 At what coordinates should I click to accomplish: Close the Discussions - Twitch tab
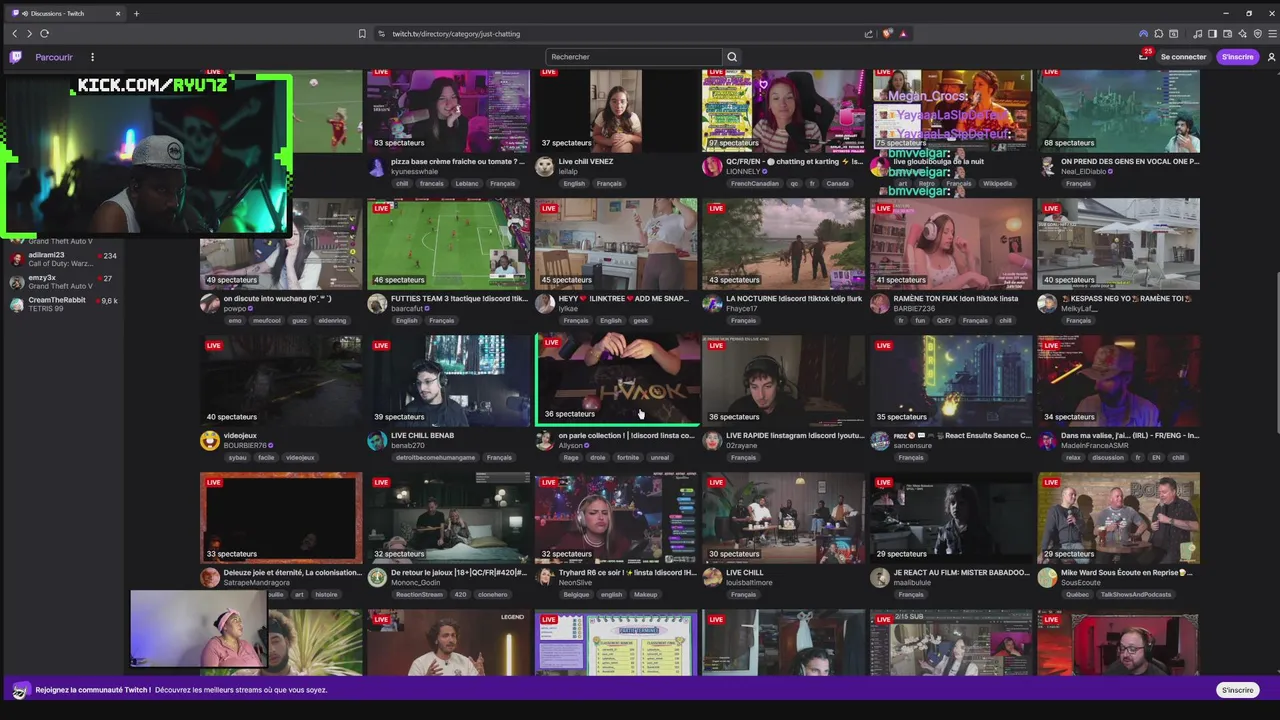[118, 13]
